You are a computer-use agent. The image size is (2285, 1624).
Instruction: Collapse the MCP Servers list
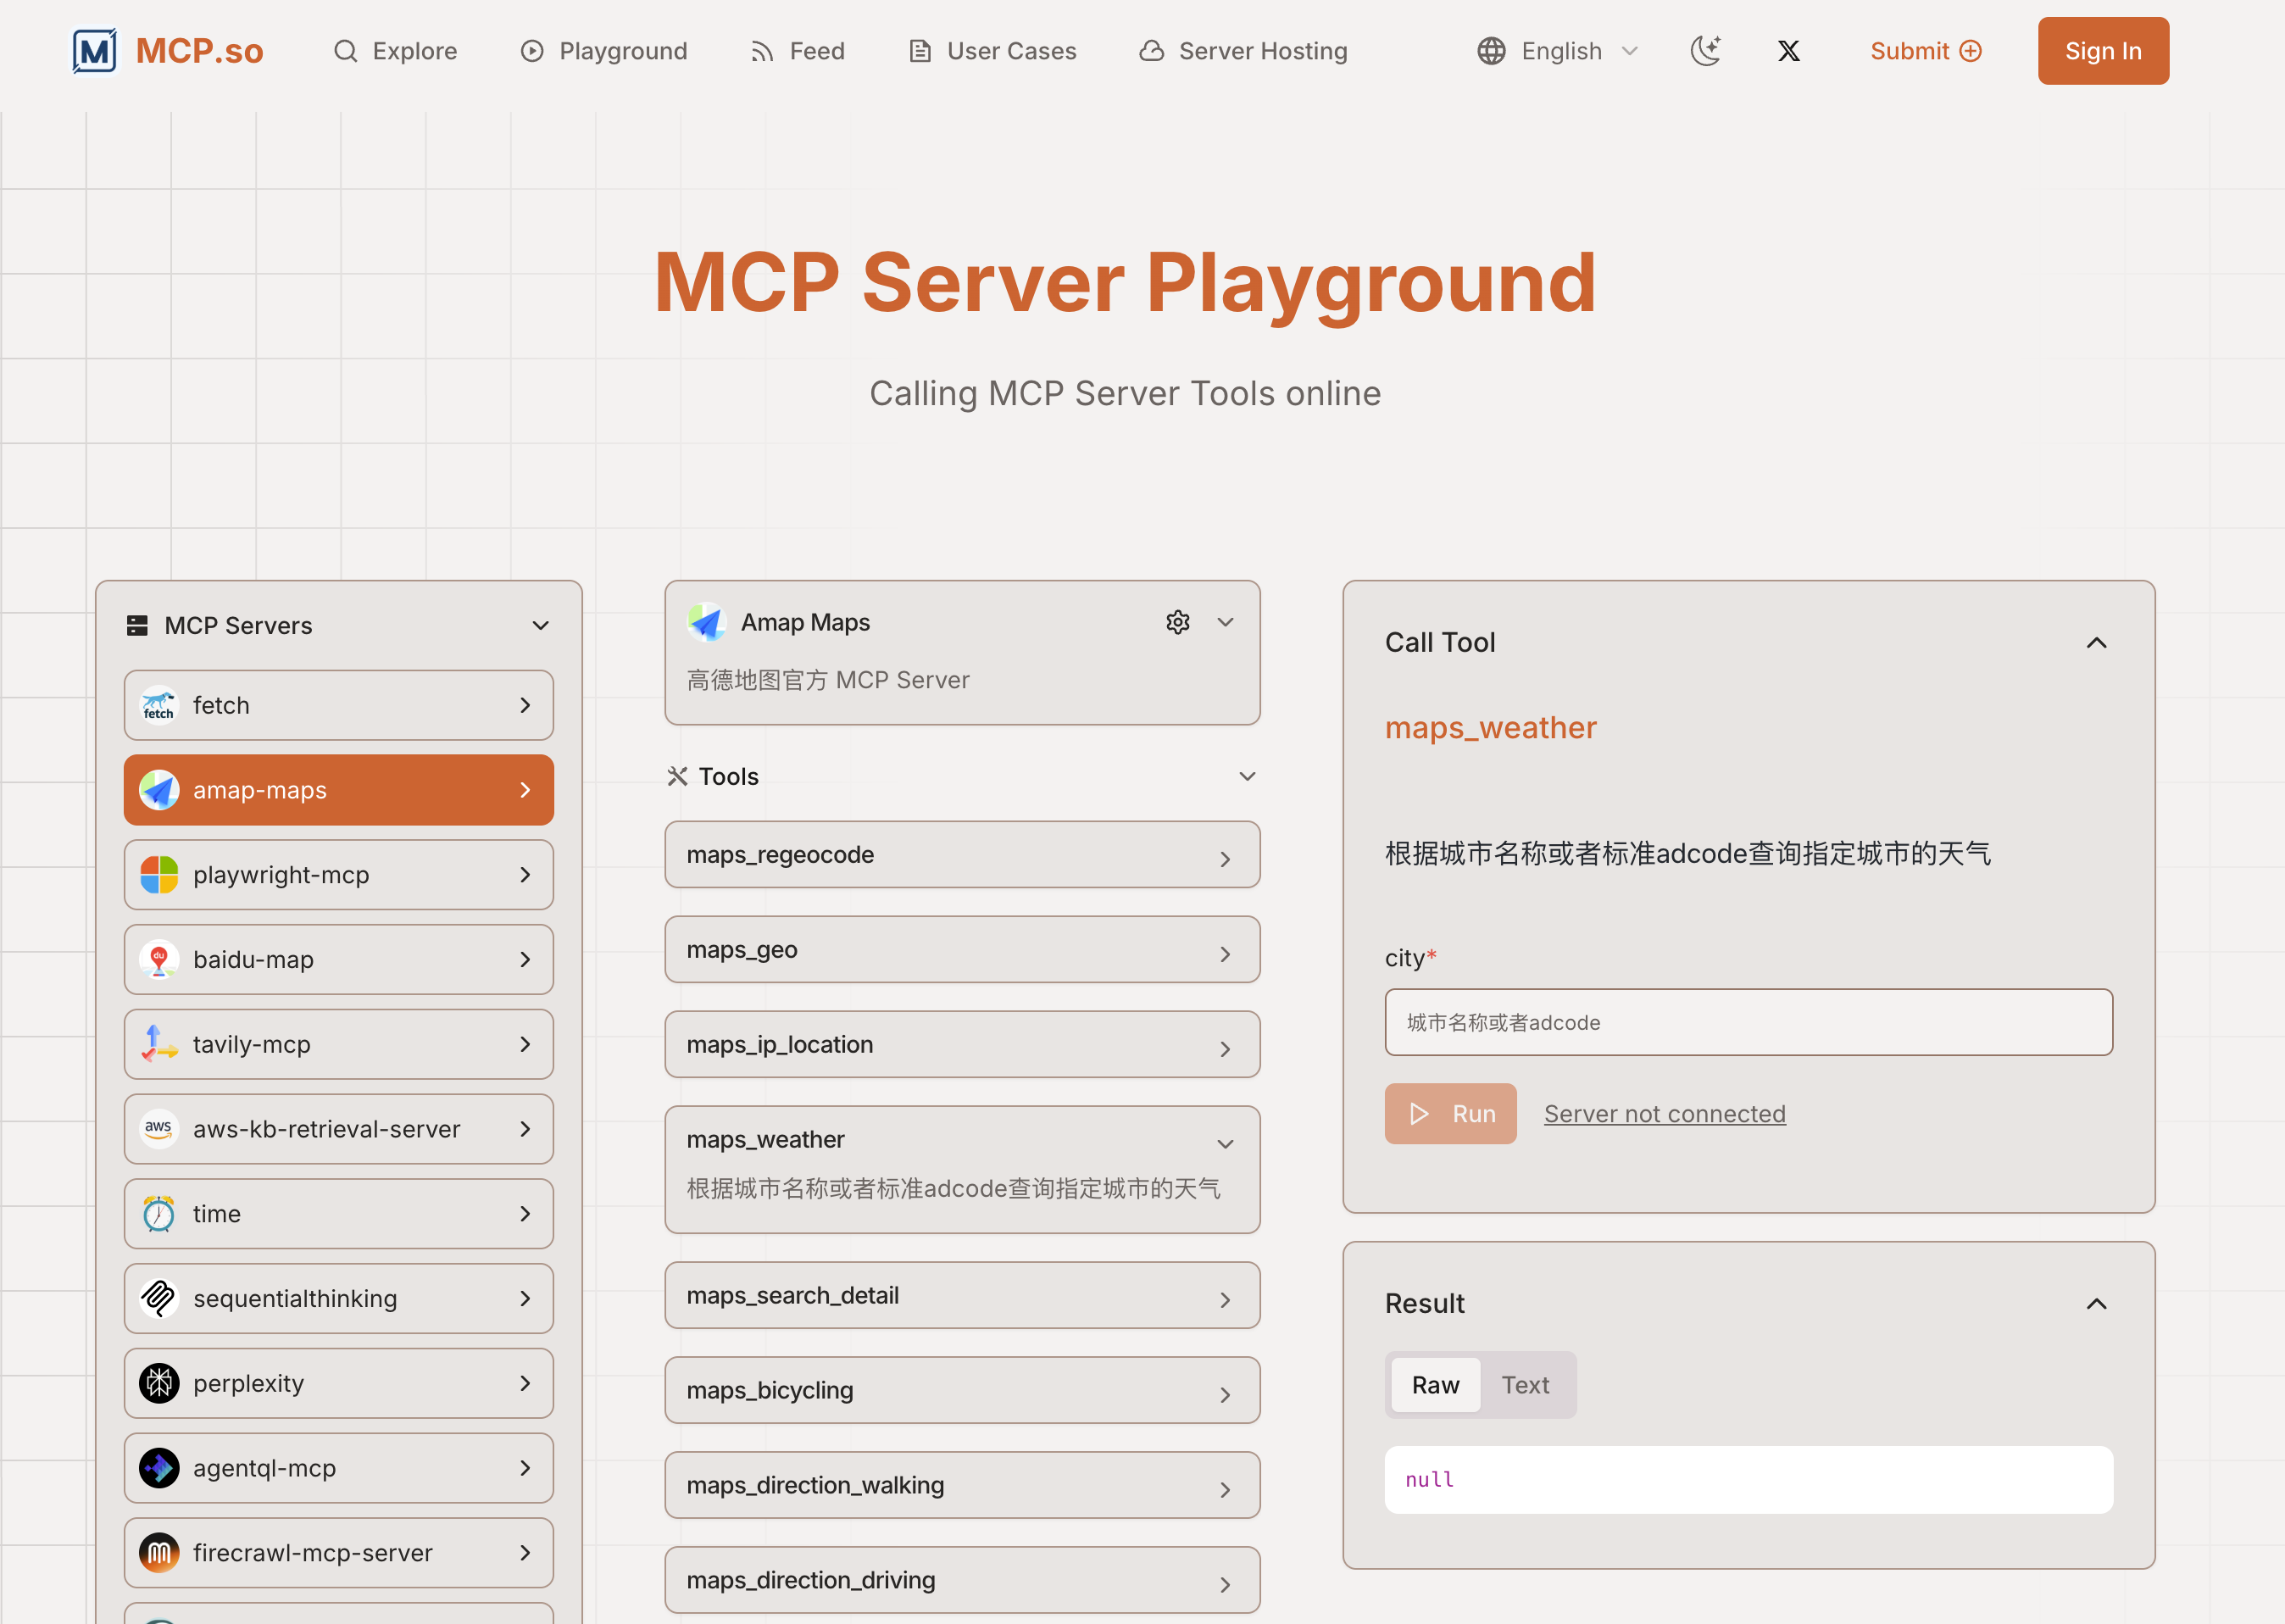pyautogui.click(x=540, y=626)
